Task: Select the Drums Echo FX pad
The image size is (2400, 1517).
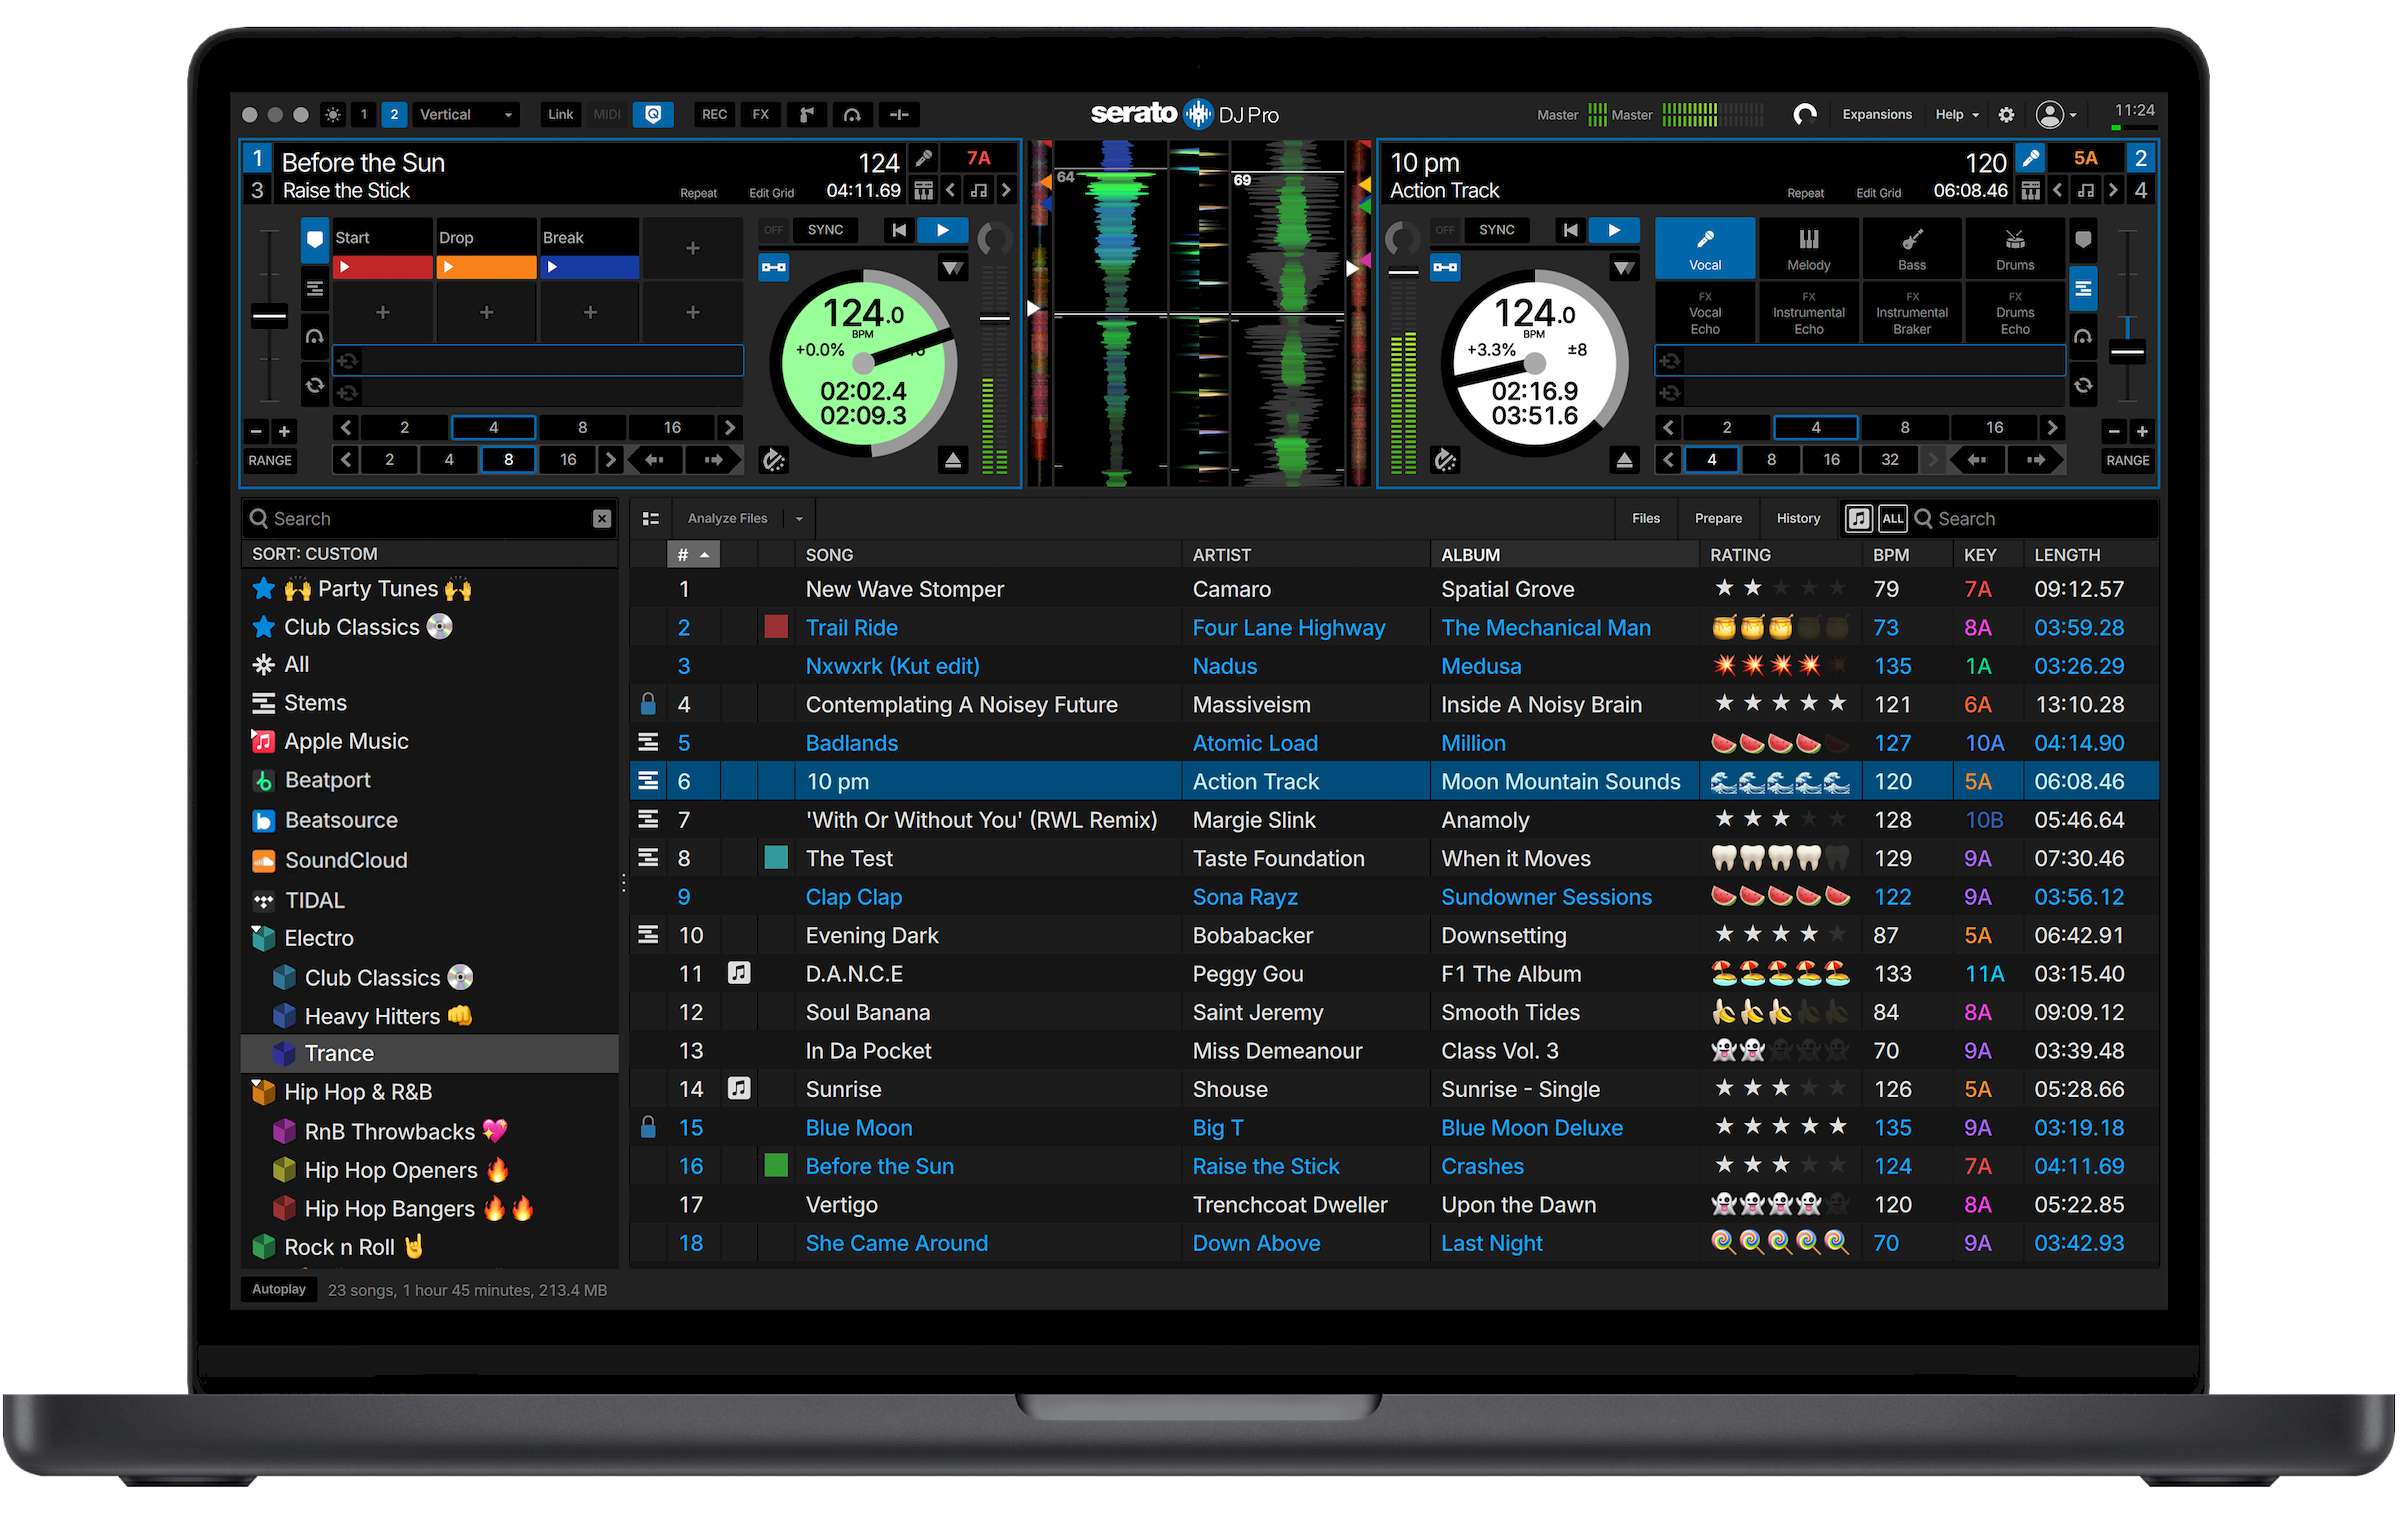Action: tap(2015, 312)
